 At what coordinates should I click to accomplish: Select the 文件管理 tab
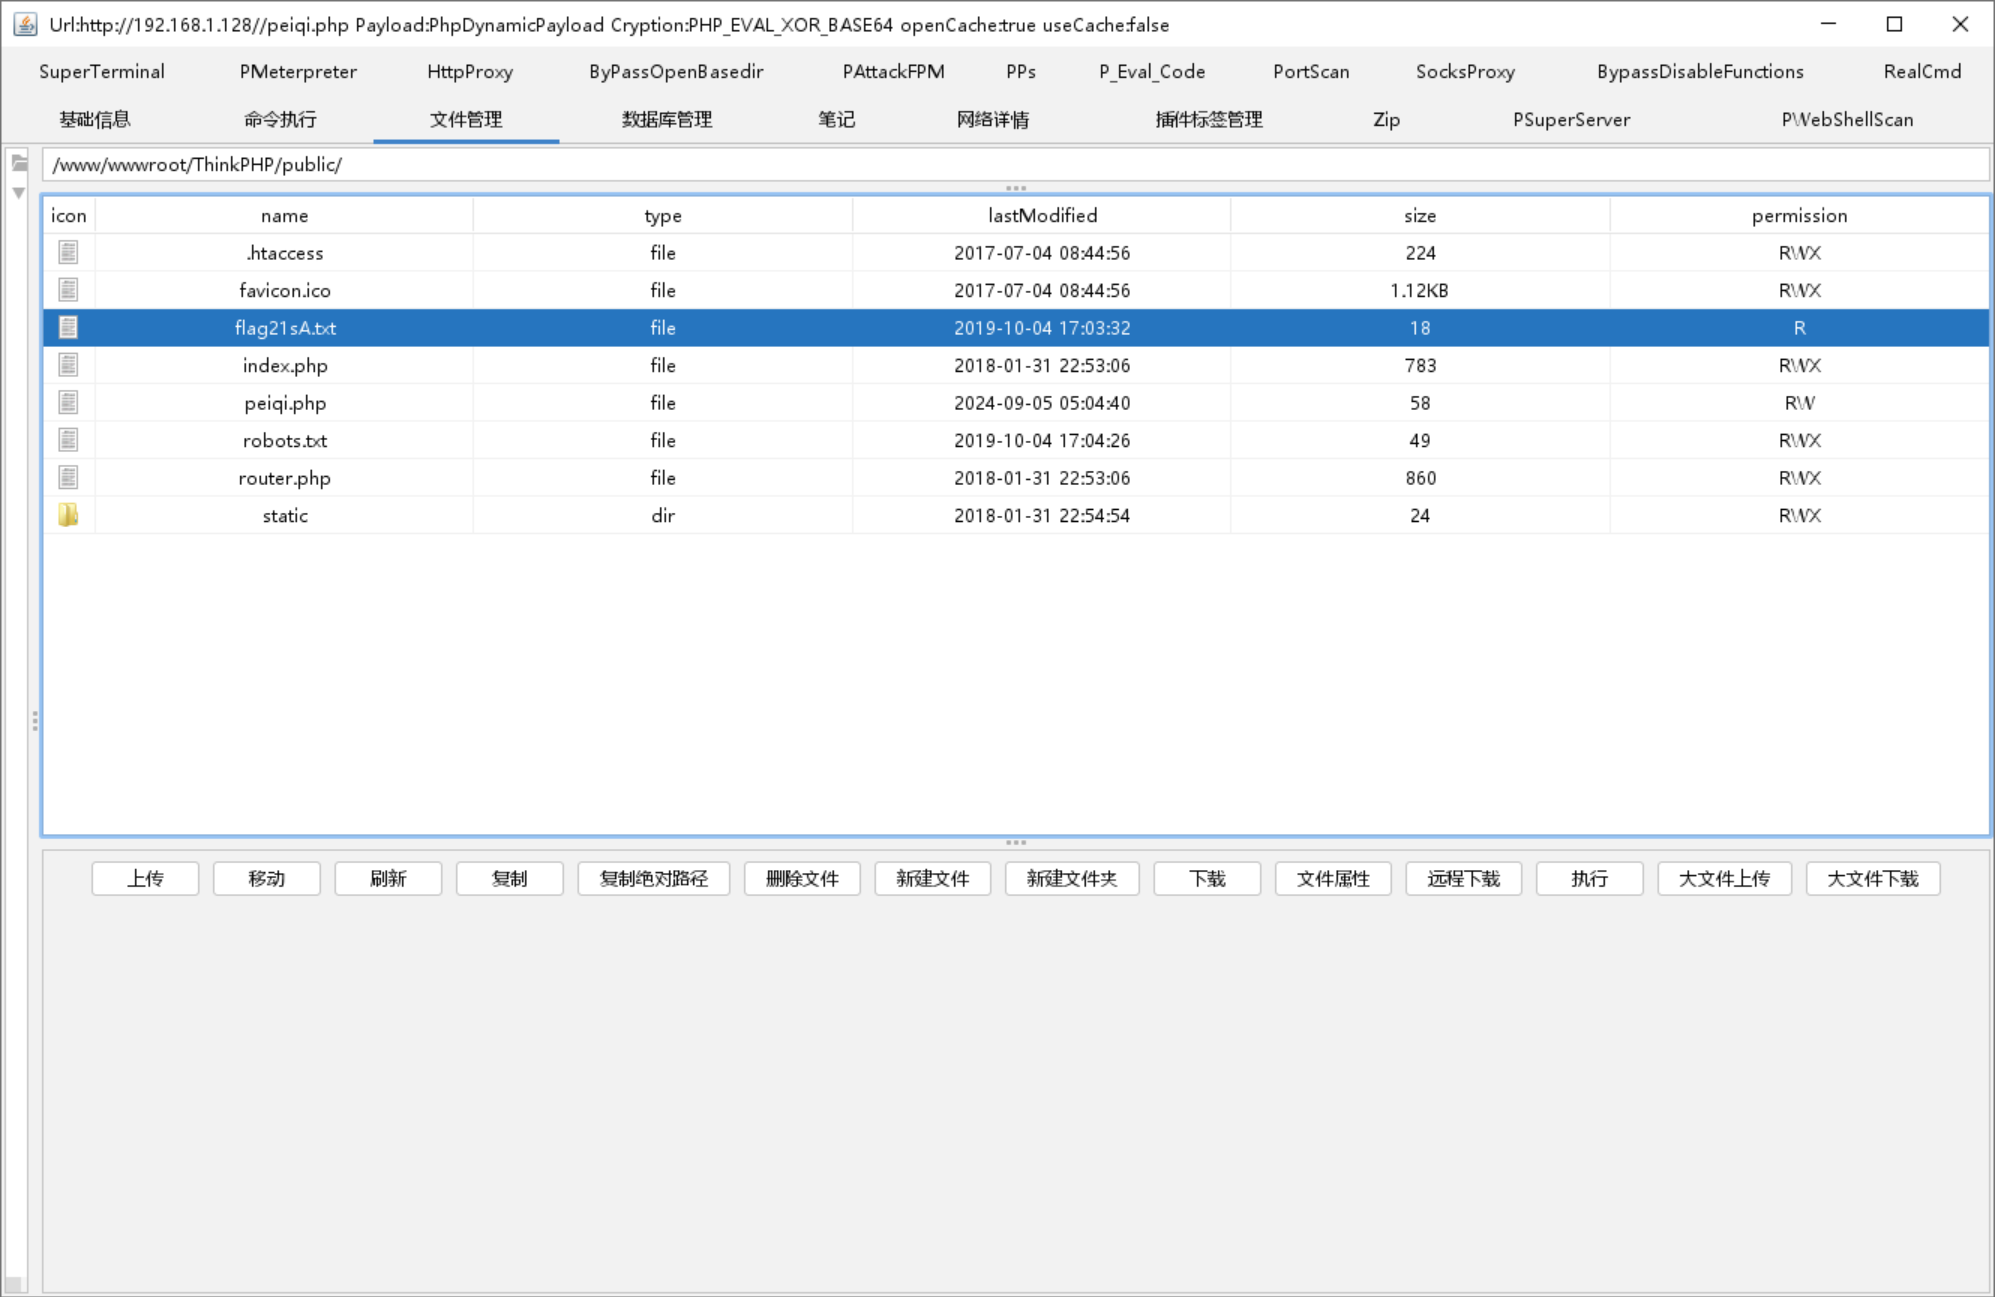coord(466,120)
